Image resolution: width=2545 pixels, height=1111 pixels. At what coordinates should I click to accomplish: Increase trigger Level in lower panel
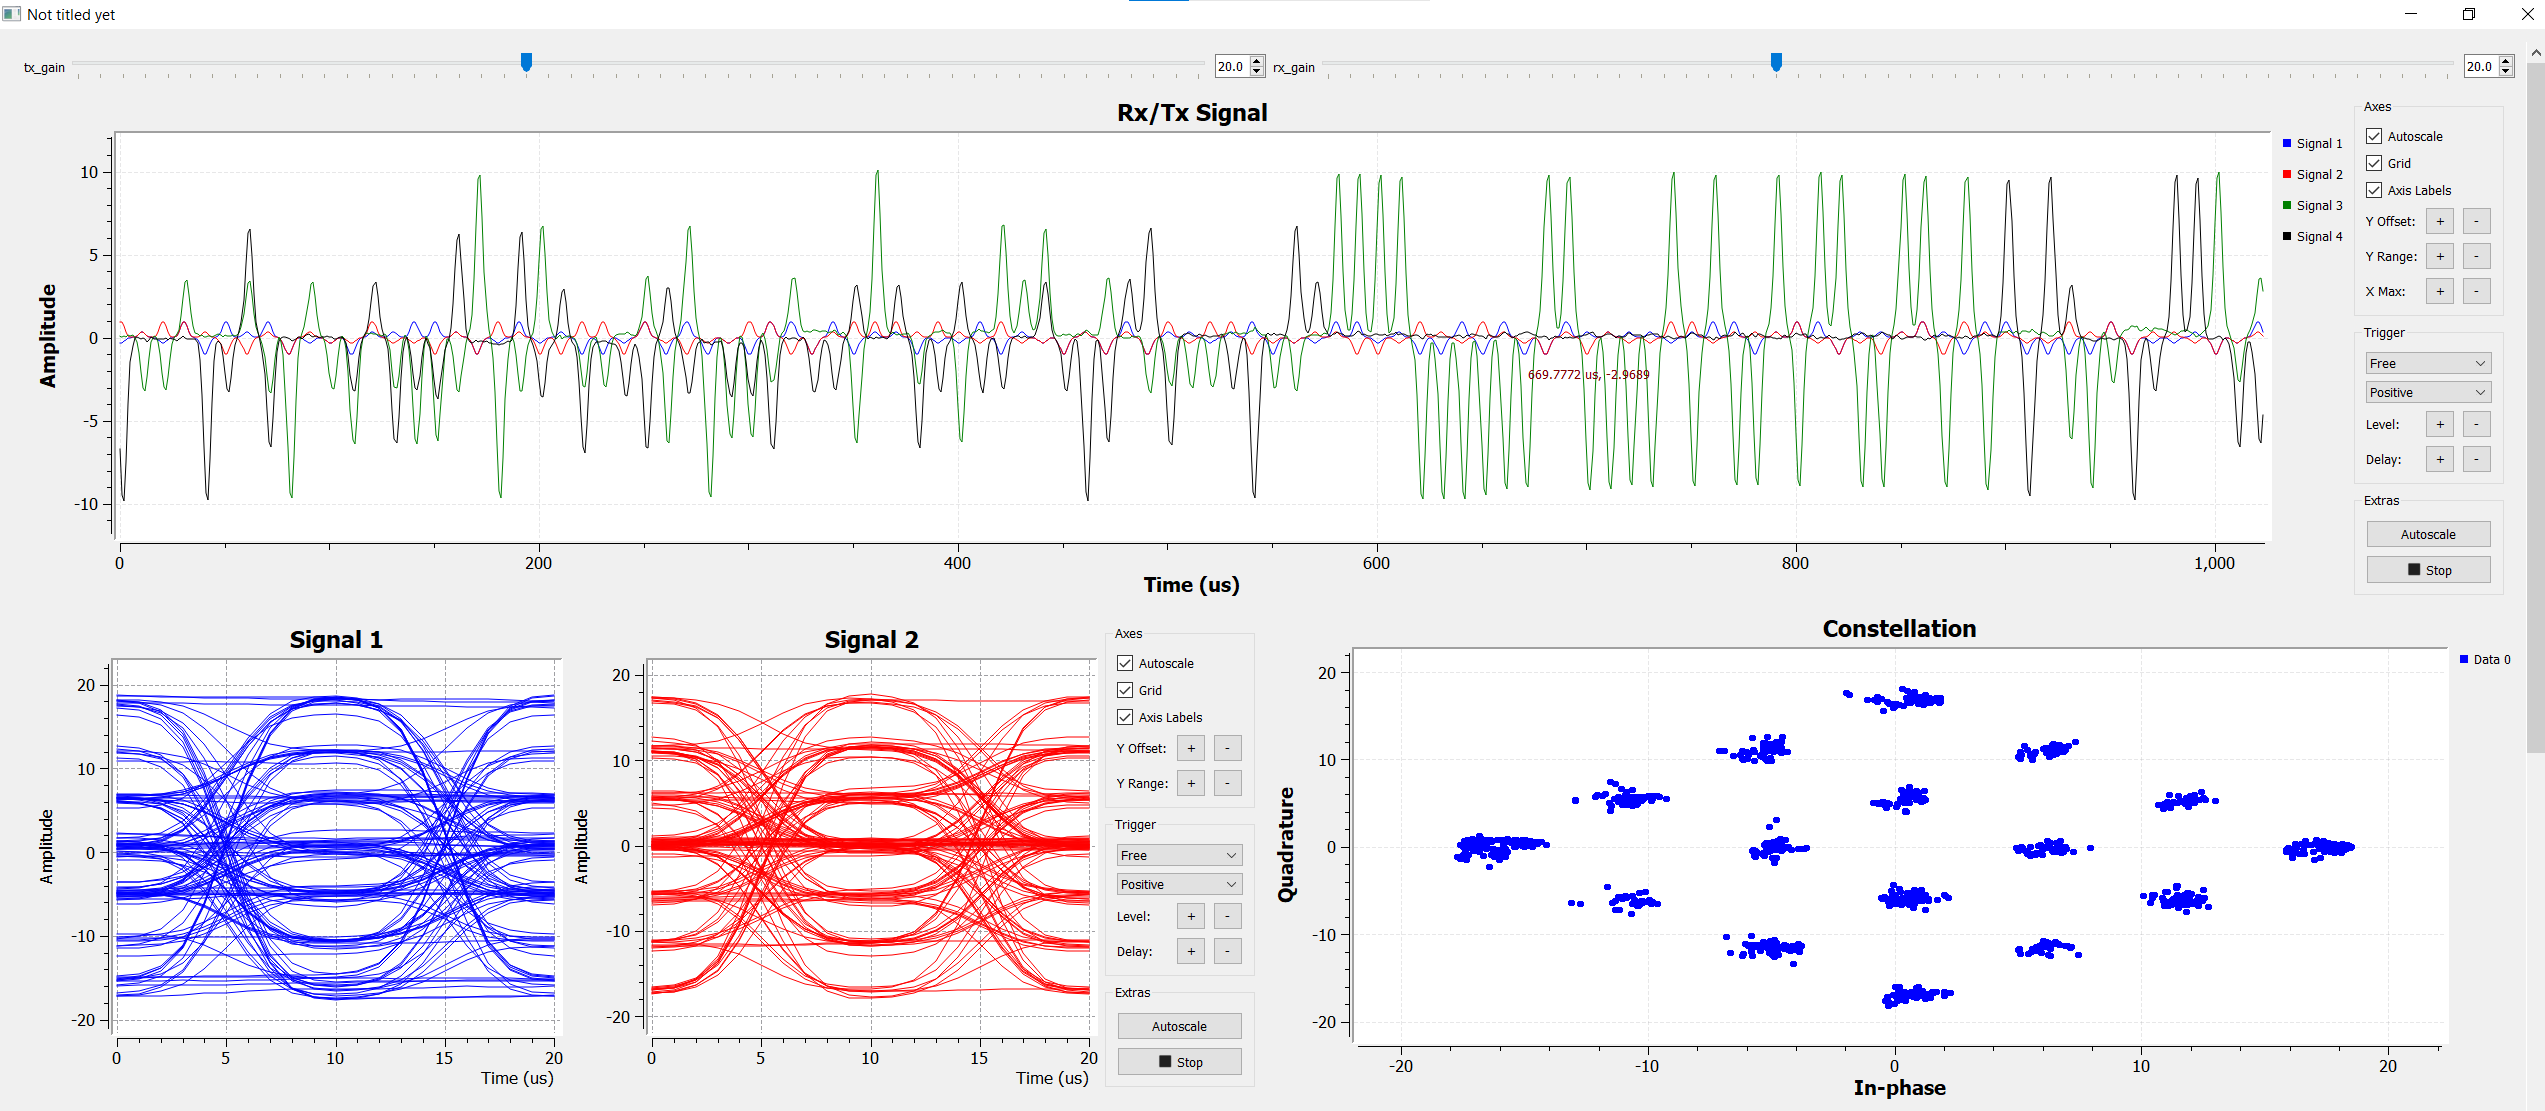click(x=1191, y=916)
